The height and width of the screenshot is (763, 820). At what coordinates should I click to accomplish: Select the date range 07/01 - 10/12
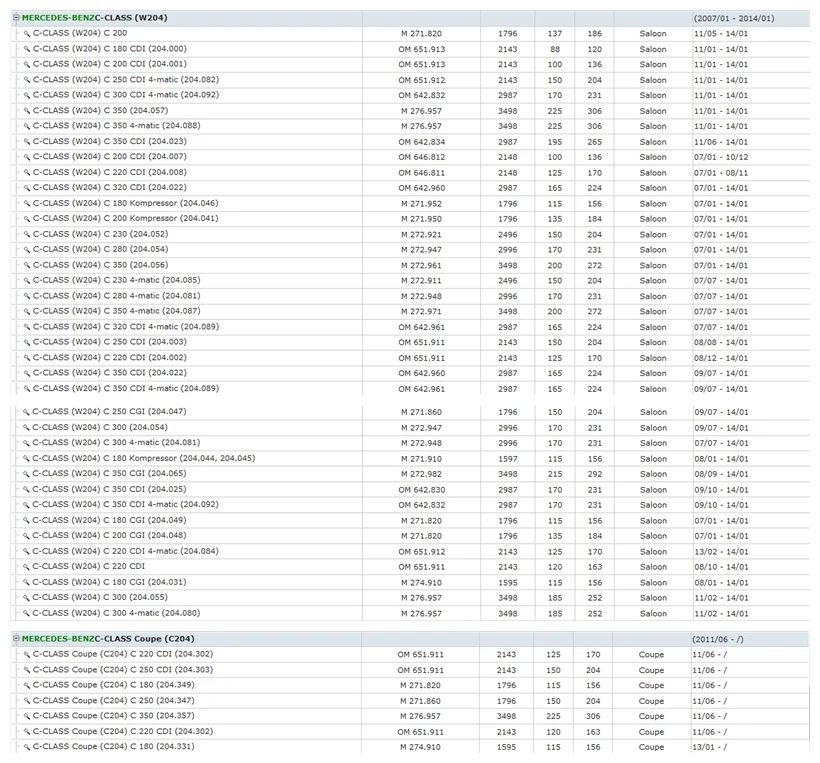click(x=721, y=157)
